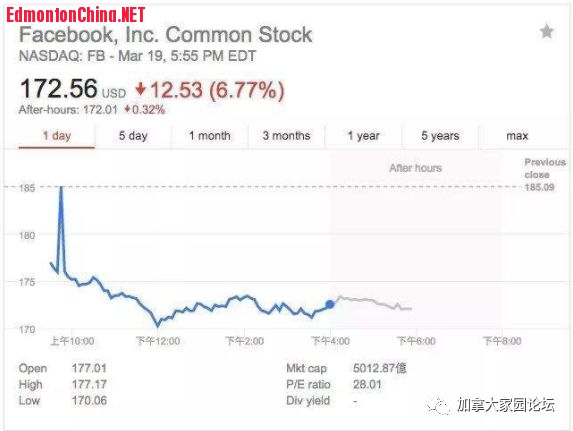
Task: Click the WeChat logo icon in watermark
Action: pyautogui.click(x=439, y=405)
